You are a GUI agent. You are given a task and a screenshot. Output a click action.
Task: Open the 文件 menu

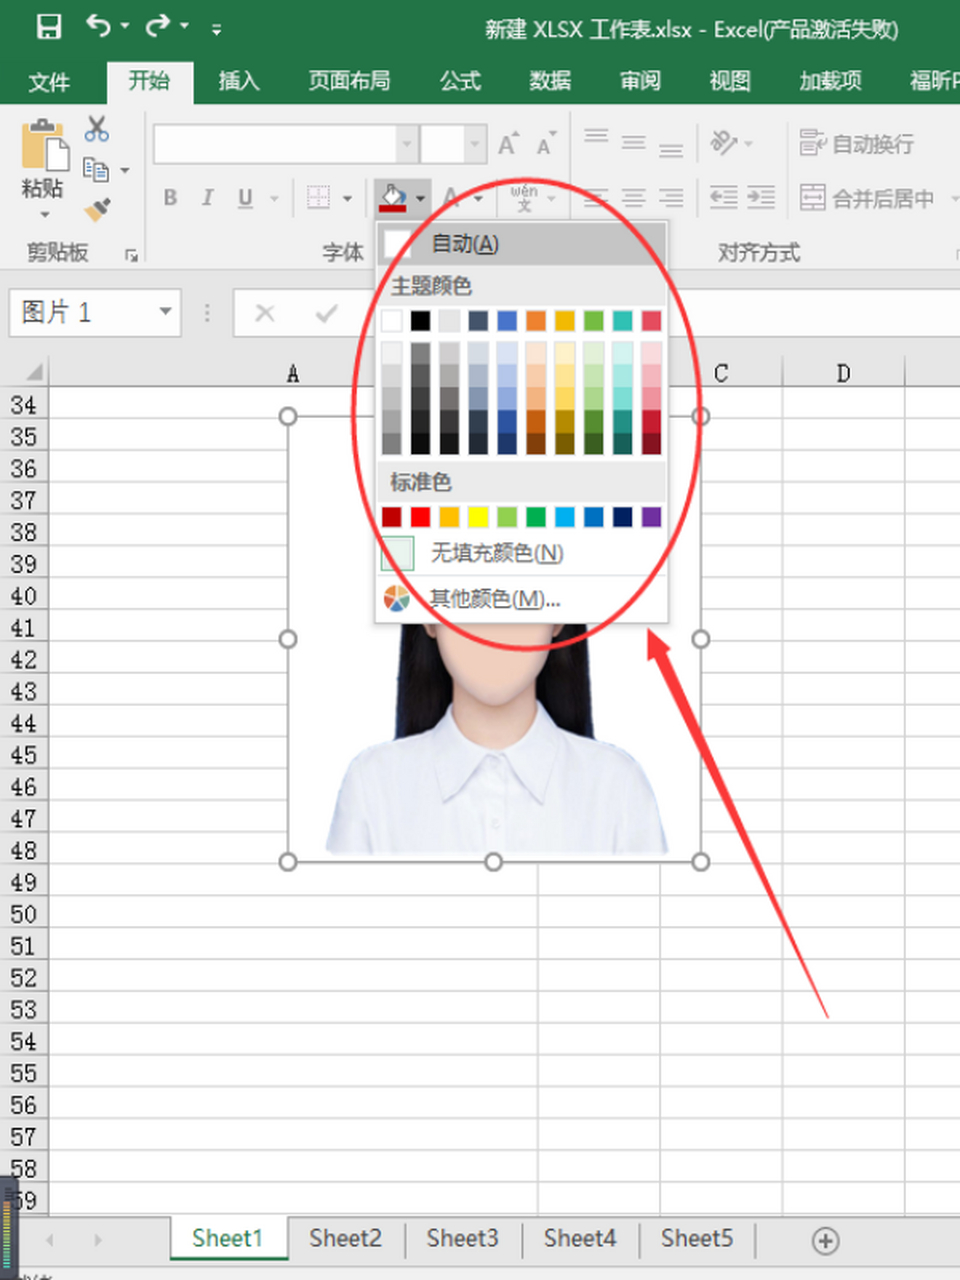pyautogui.click(x=49, y=81)
